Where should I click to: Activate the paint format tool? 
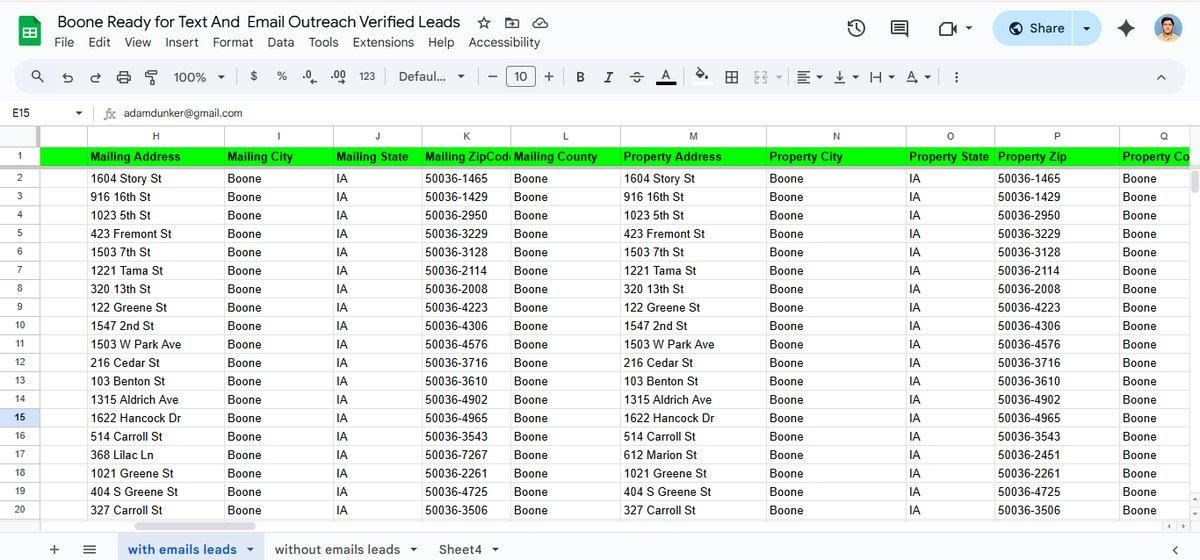(152, 77)
